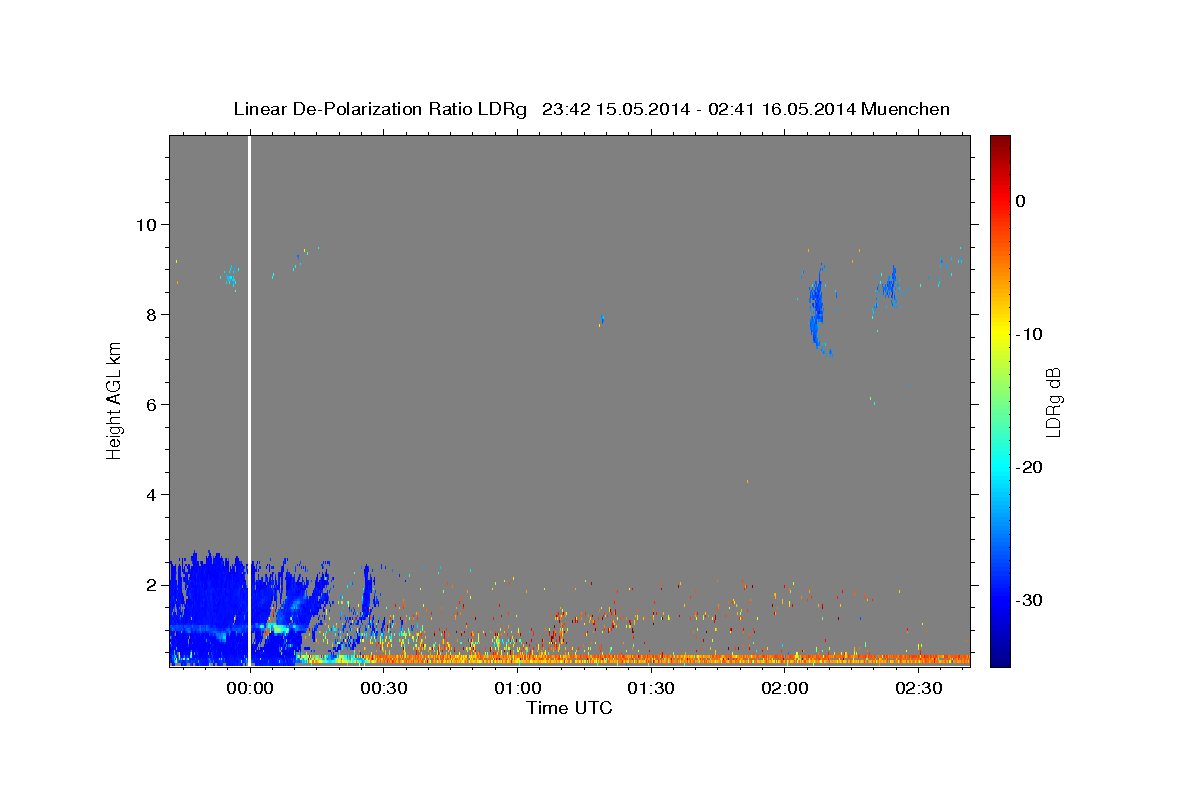
Task: Select the '00:30' time tick label
Action: pyautogui.click(x=383, y=689)
